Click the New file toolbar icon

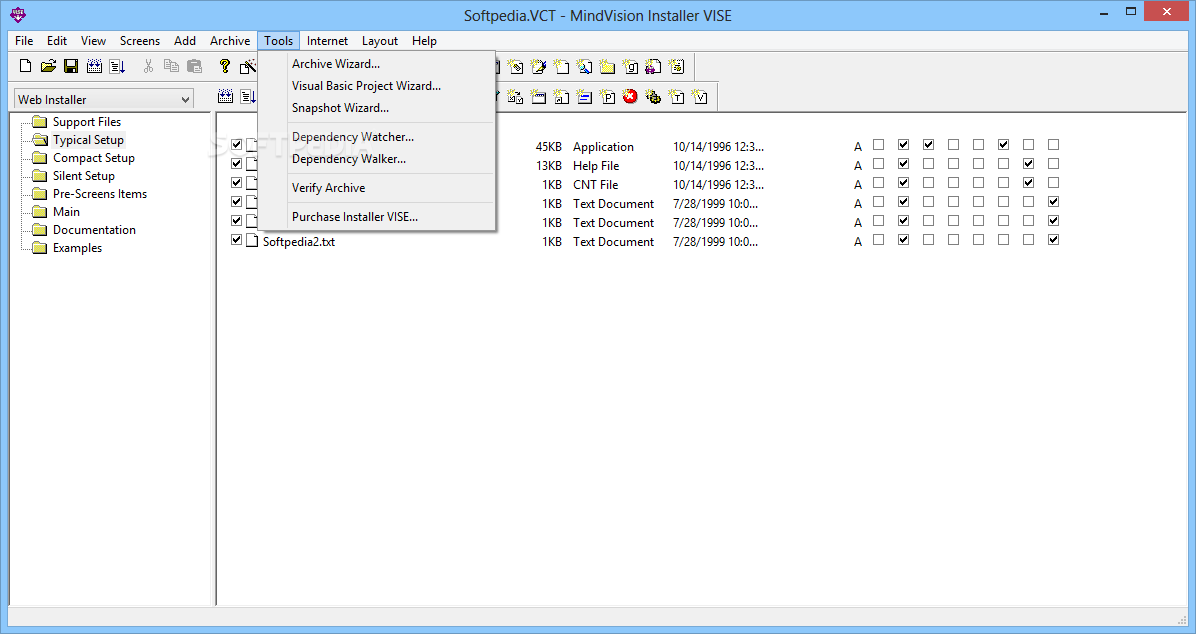pos(25,66)
